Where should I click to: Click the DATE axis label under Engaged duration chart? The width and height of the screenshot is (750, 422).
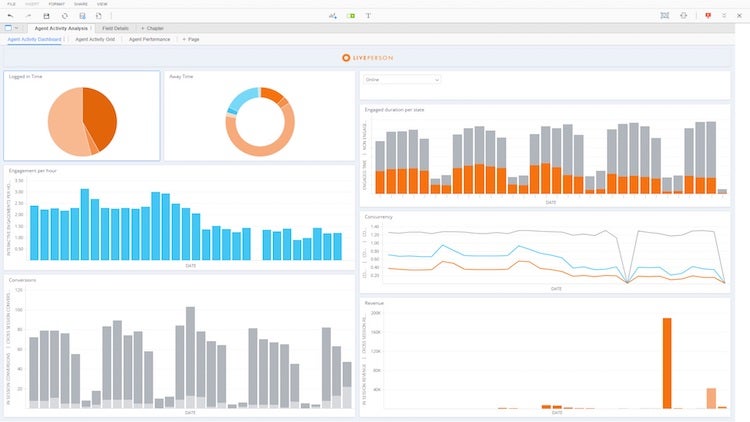pyautogui.click(x=551, y=202)
